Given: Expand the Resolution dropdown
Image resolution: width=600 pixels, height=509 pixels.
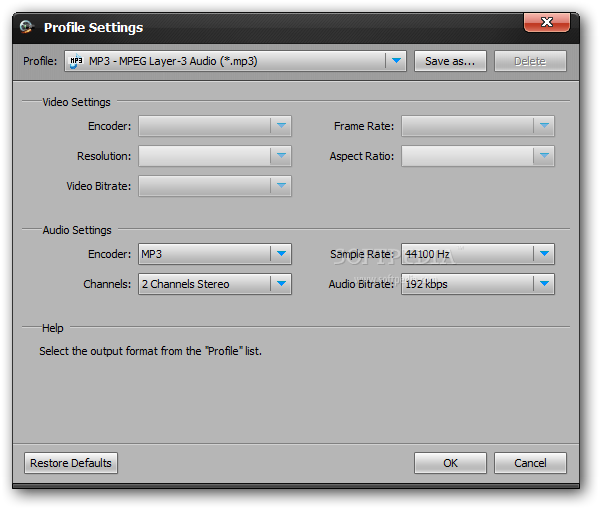Looking at the screenshot, I should coord(215,156).
